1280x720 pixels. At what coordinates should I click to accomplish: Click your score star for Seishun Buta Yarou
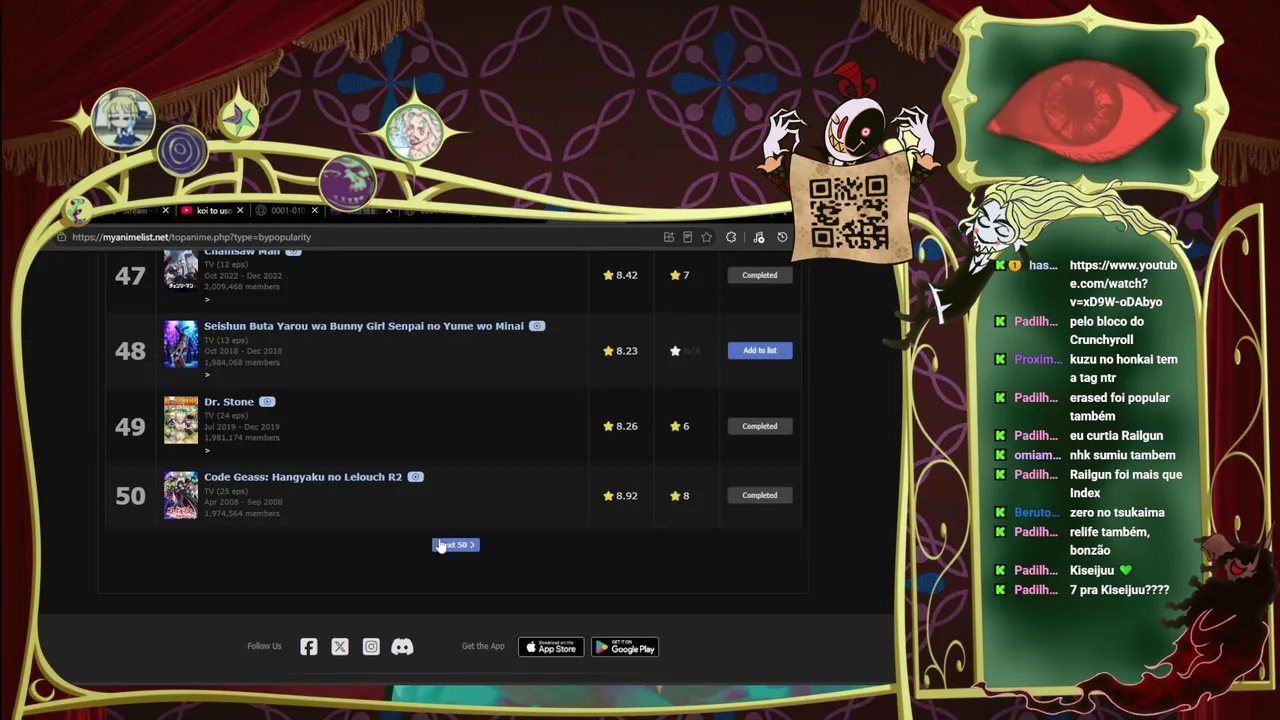(x=675, y=351)
